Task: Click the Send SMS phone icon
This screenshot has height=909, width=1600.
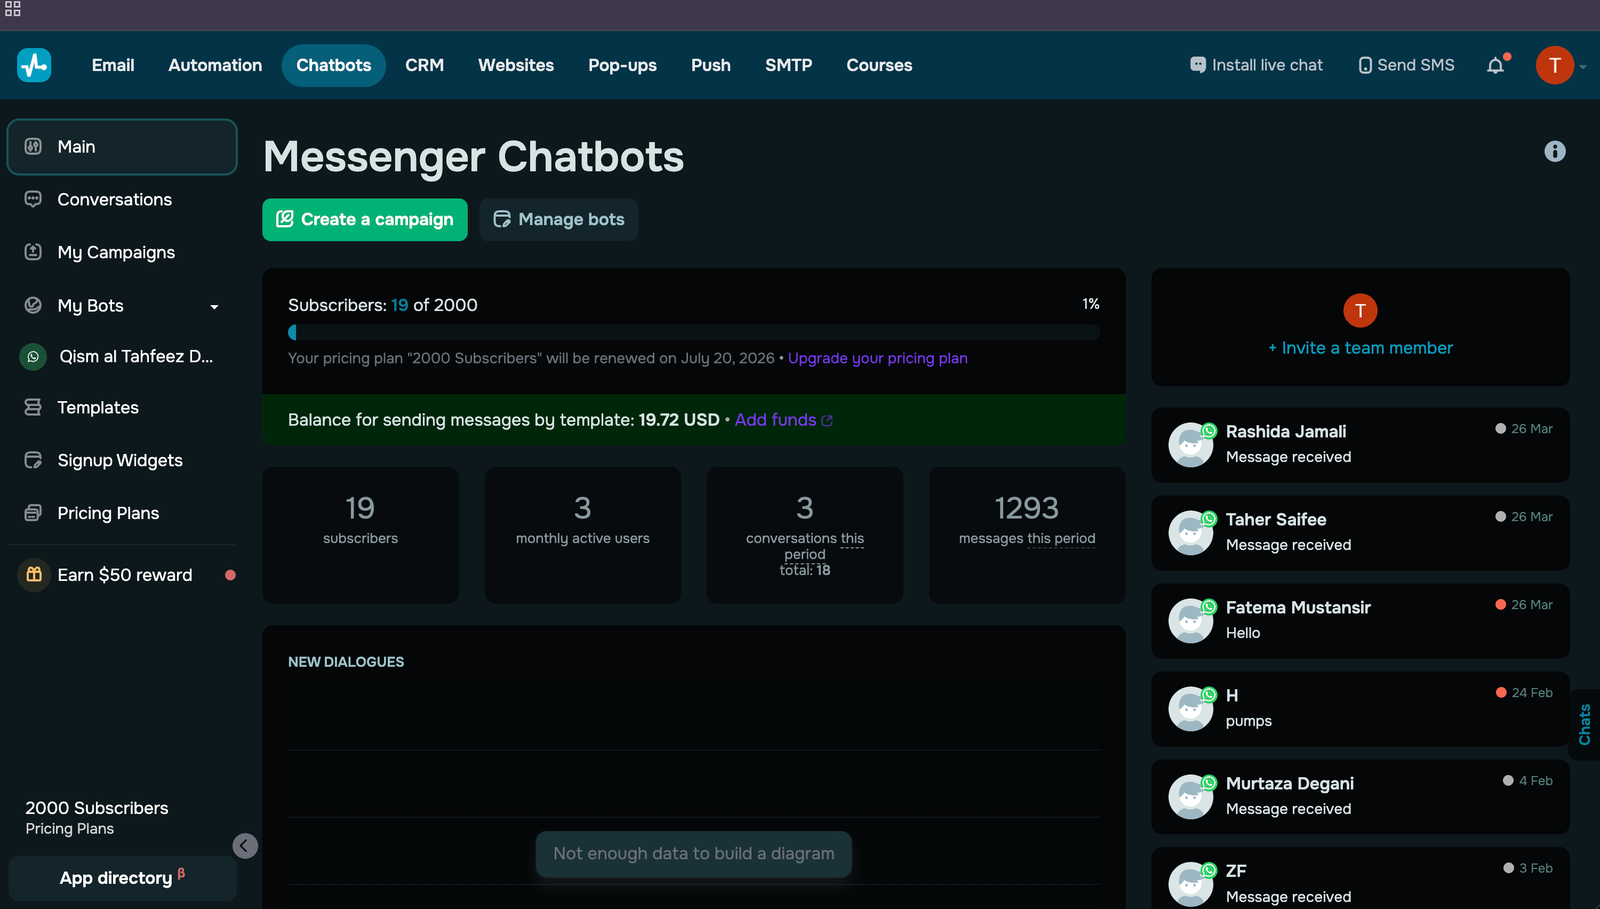Action: click(1365, 64)
